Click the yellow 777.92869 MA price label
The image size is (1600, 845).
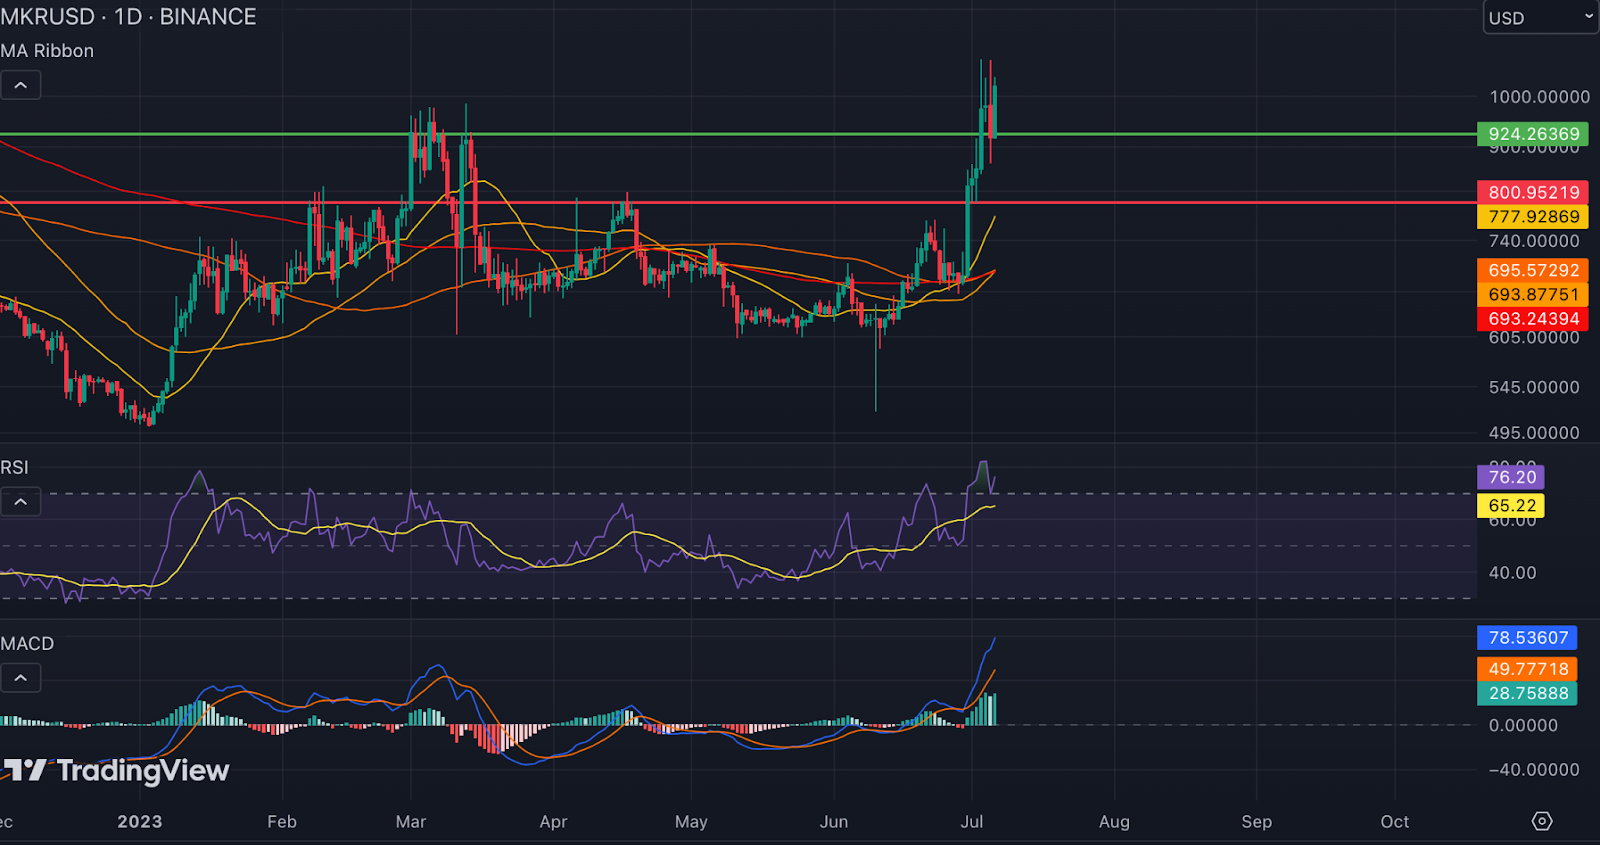[1533, 216]
